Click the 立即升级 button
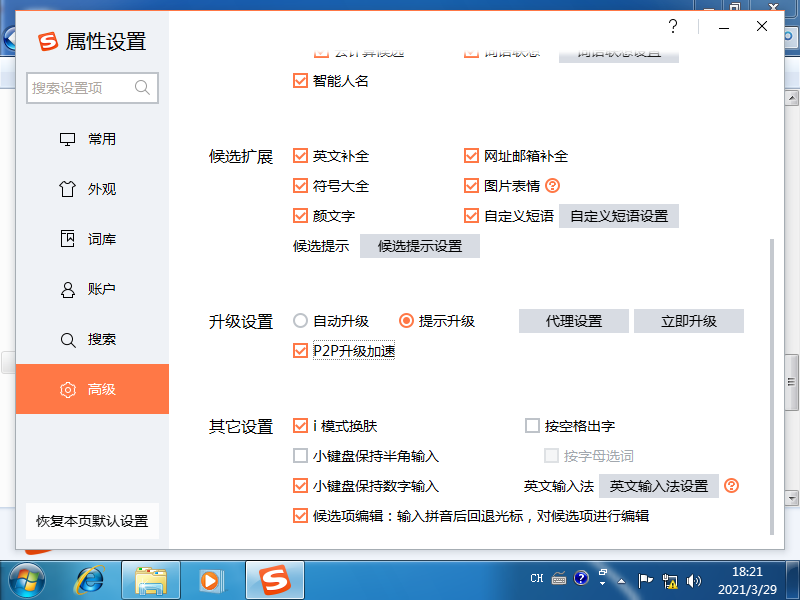800x600 pixels. click(689, 321)
